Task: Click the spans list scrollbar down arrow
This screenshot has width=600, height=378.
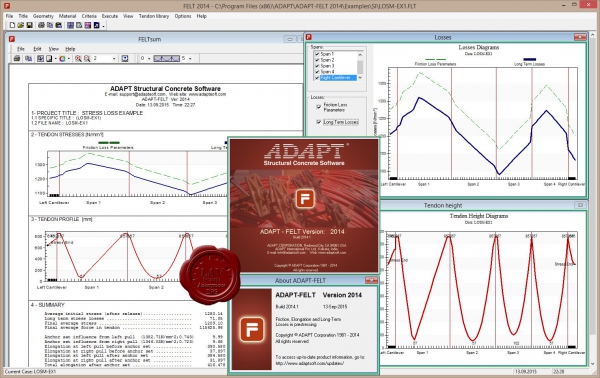Action: [360, 78]
